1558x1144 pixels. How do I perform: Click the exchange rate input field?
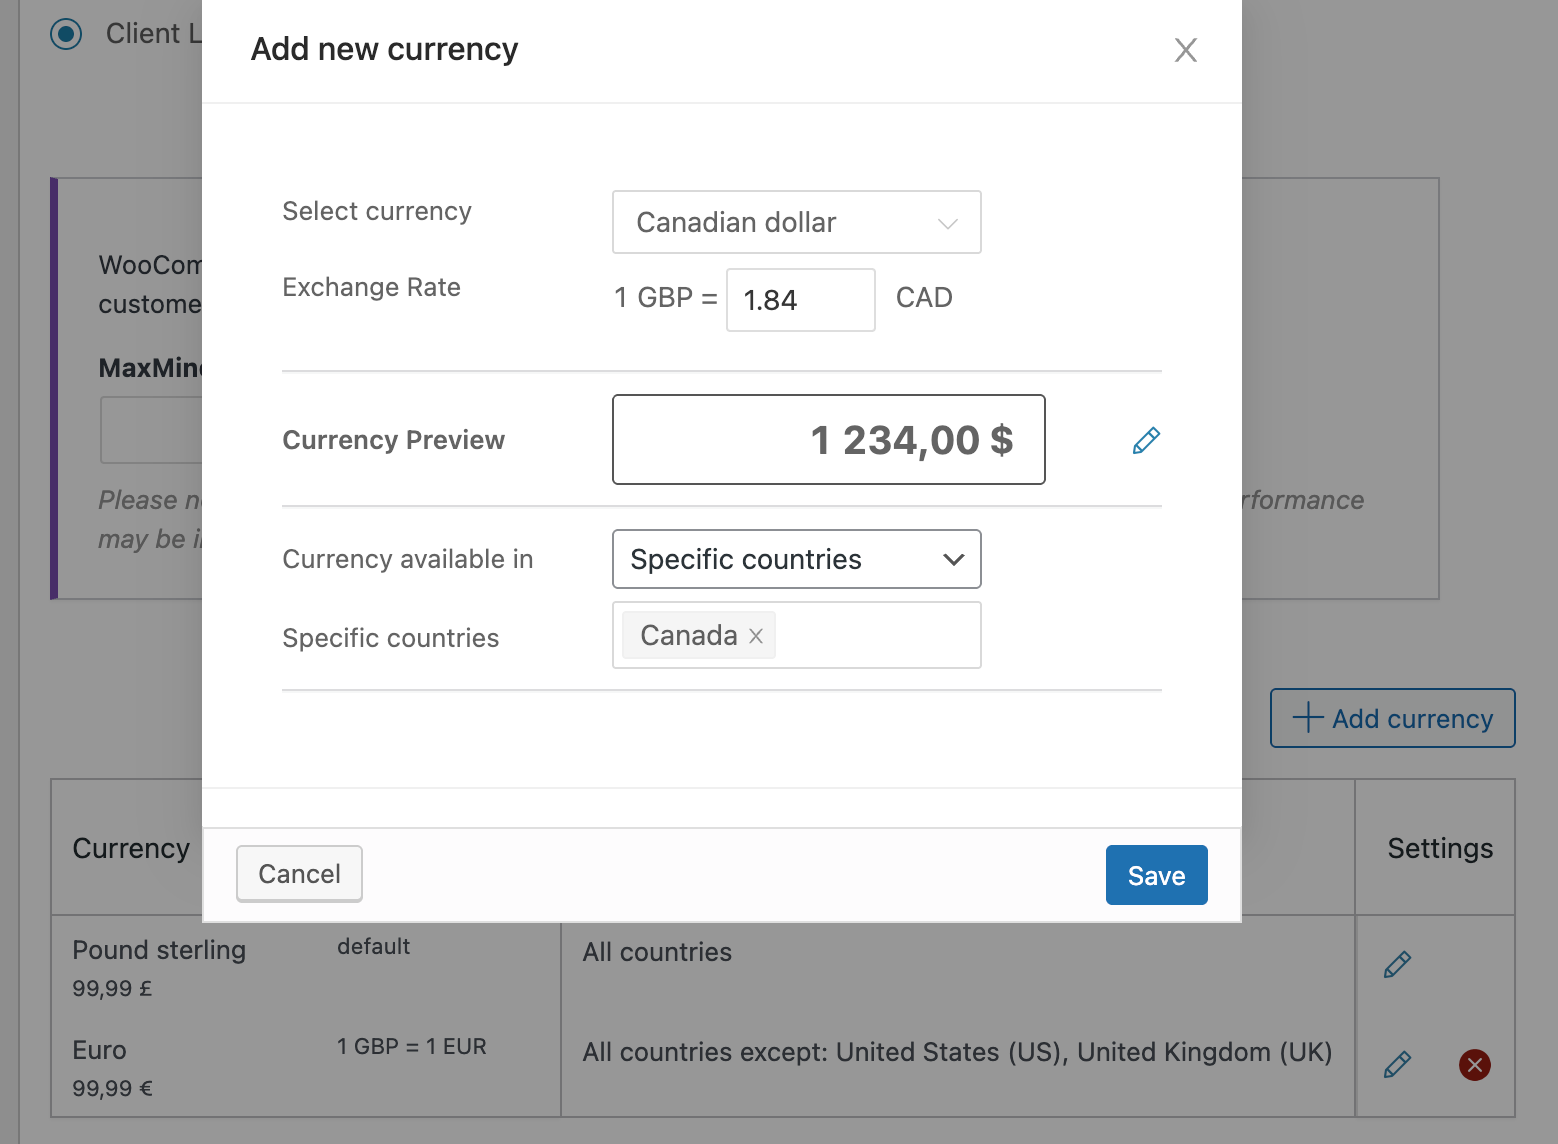(800, 300)
